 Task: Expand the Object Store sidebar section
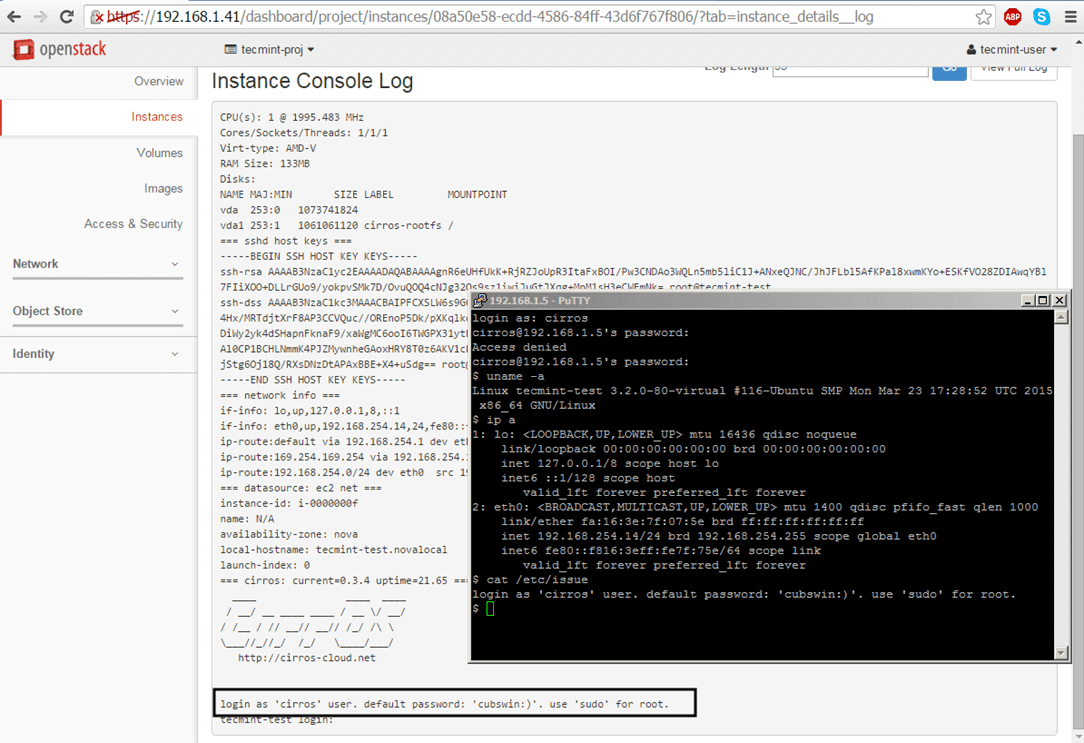[97, 311]
